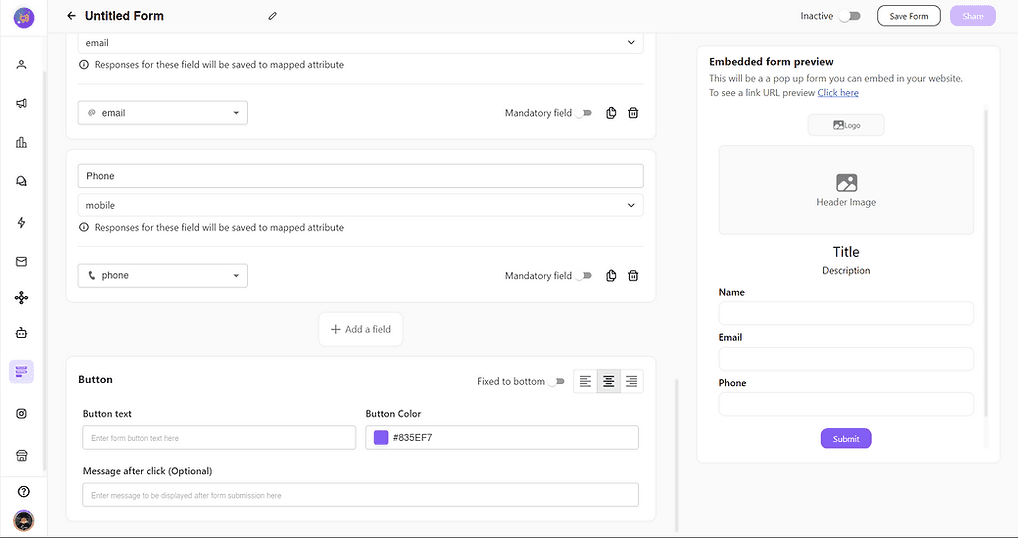Click the pencil icon to rename the form
This screenshot has width=1018, height=538.
pos(273,16)
